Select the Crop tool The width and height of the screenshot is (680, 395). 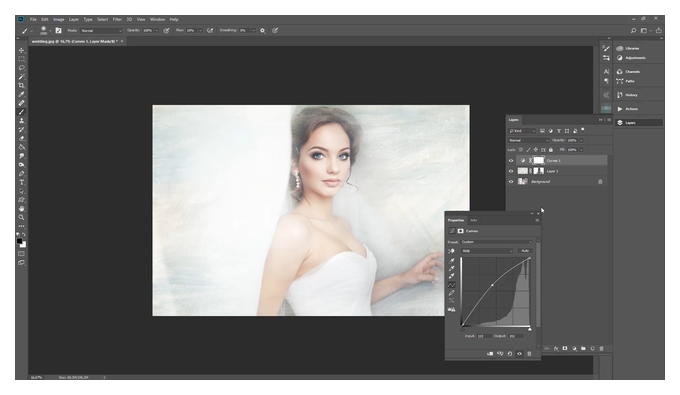[21, 85]
